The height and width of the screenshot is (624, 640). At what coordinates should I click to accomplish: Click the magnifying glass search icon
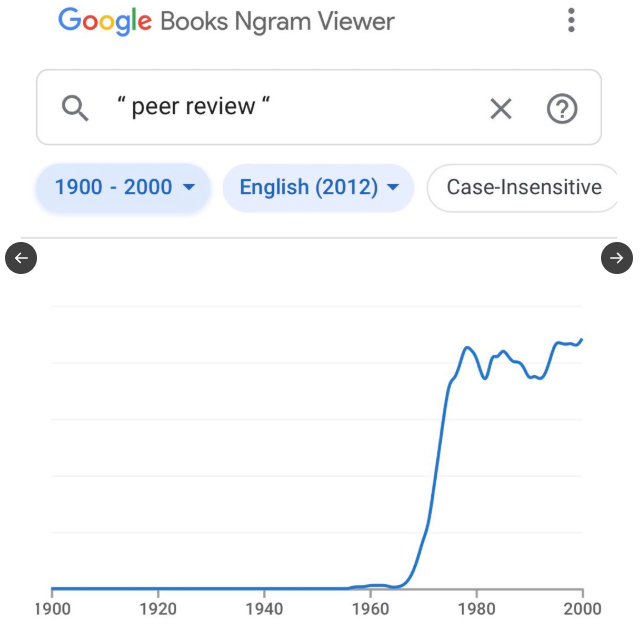point(75,107)
